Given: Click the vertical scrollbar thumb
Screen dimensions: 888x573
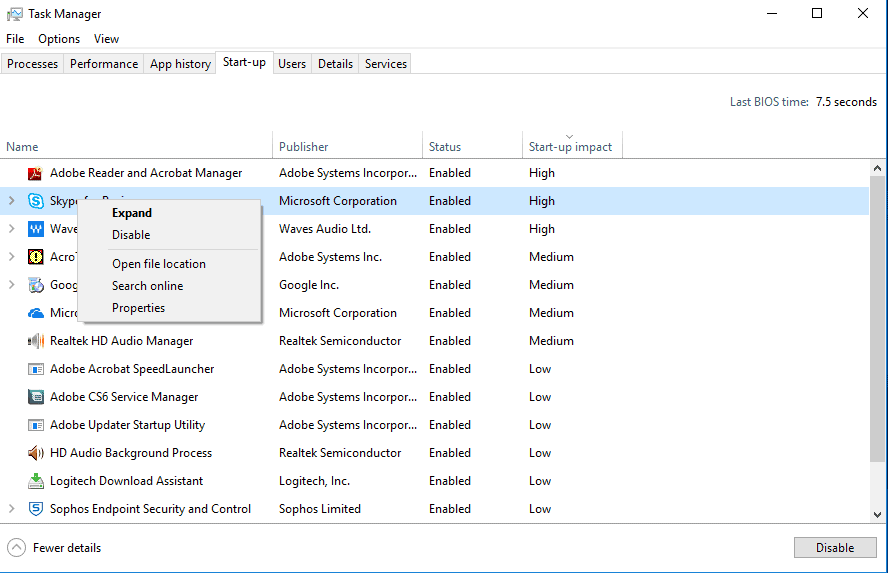Looking at the screenshot, I should pyautogui.click(x=877, y=319).
